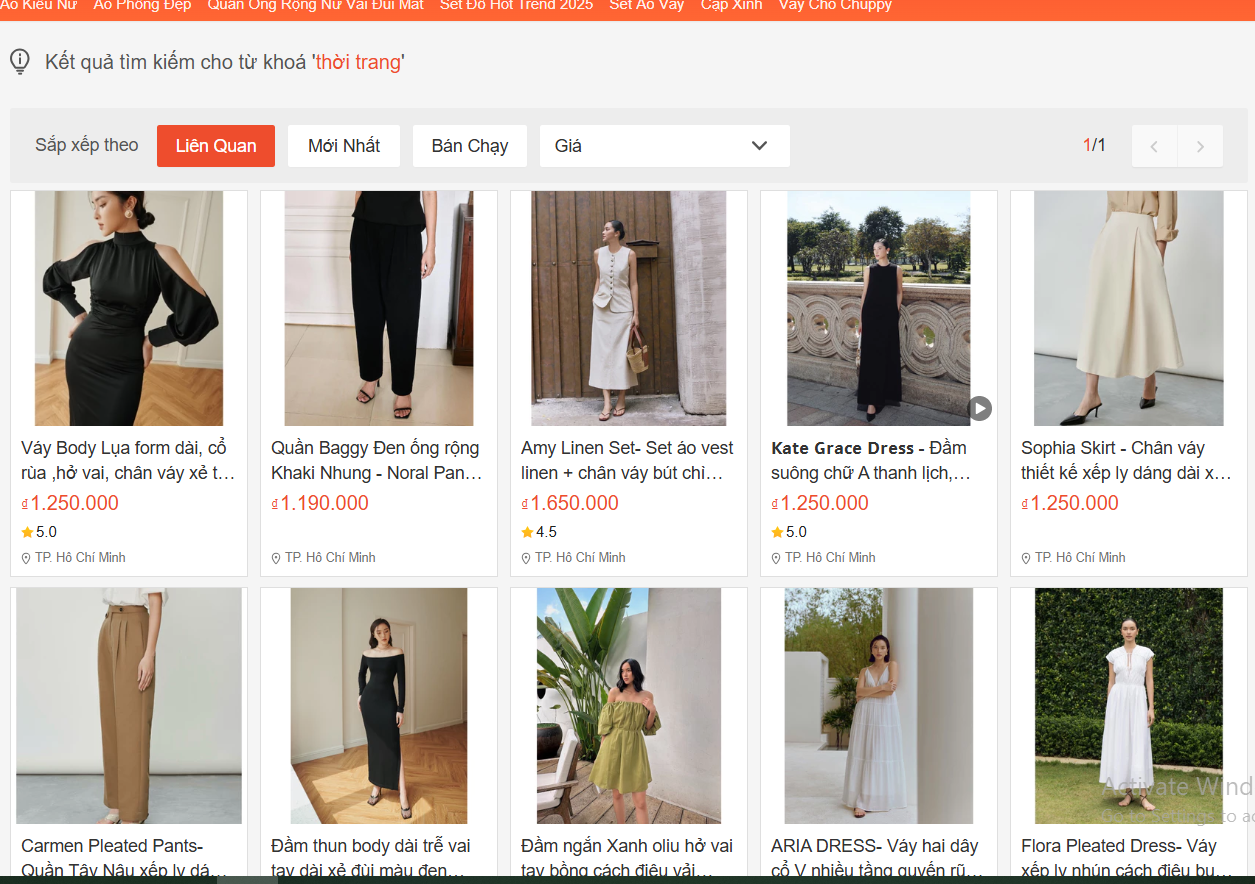Viewport: 1255px width, 884px height.
Task: Click the lightbulb icon beside search results text
Action: (20, 62)
